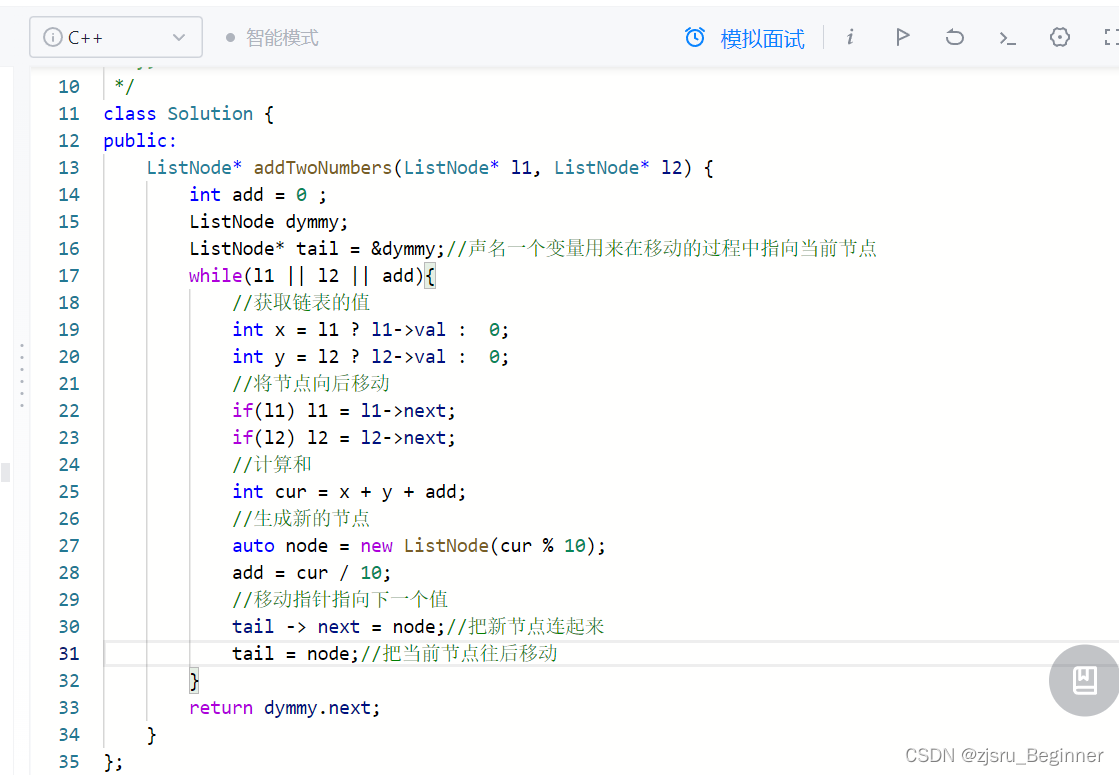Click comment '//移动指针指向下一个值'
1119x775 pixels.
[x=340, y=599]
